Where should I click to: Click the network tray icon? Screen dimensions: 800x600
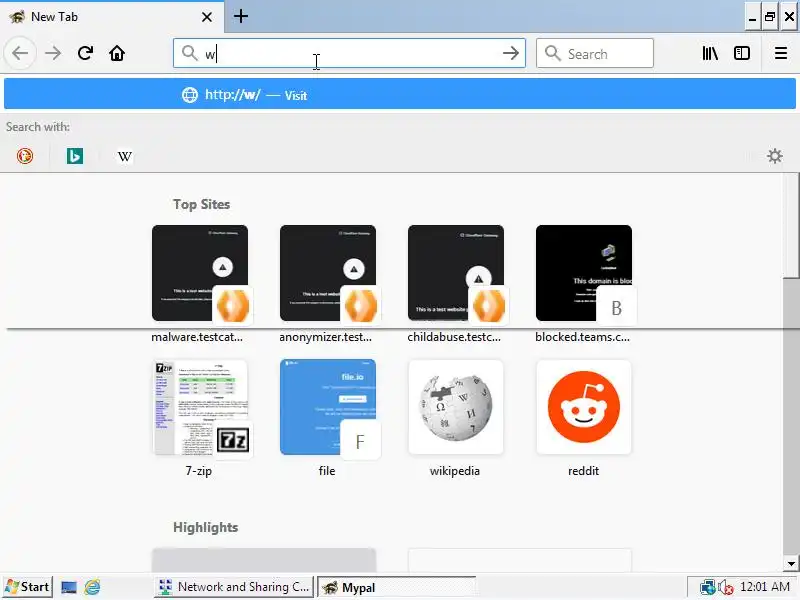(707, 587)
